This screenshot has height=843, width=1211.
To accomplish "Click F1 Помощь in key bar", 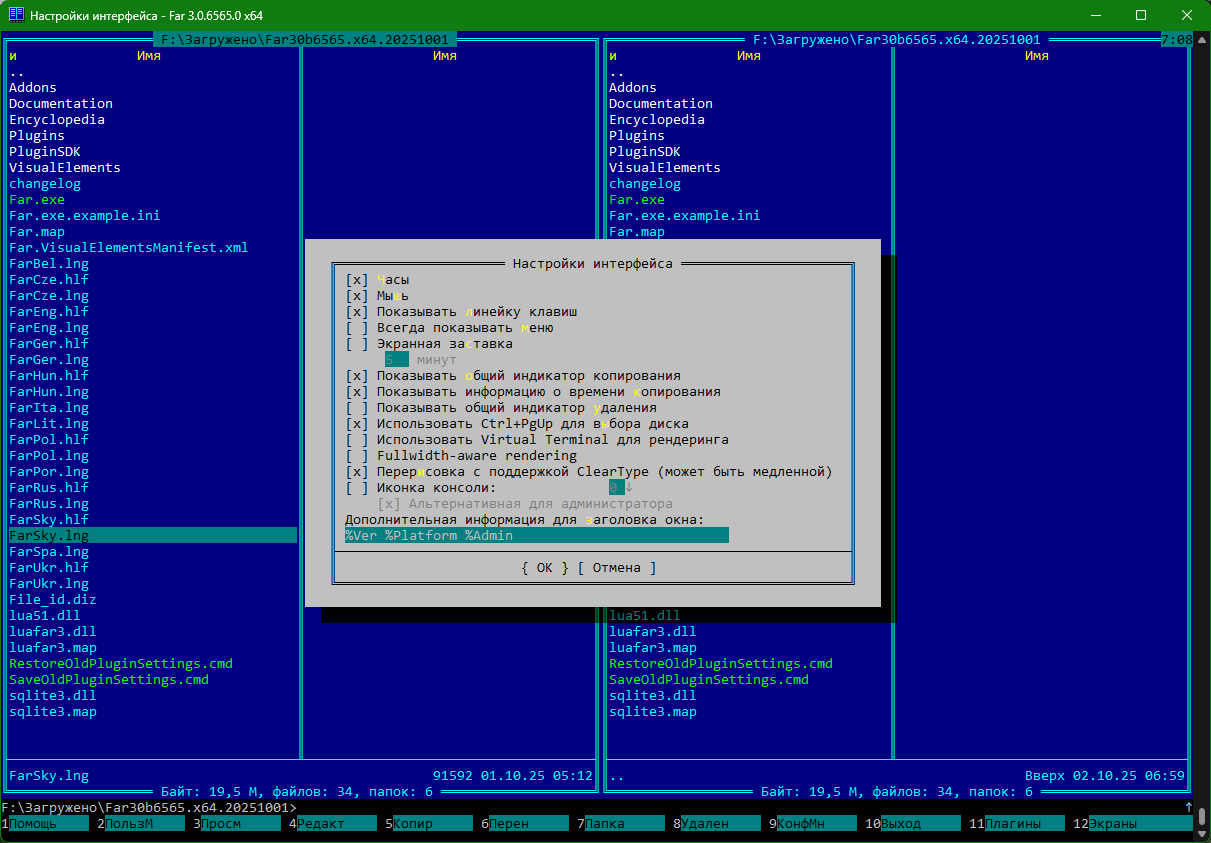I will pyautogui.click(x=46, y=824).
